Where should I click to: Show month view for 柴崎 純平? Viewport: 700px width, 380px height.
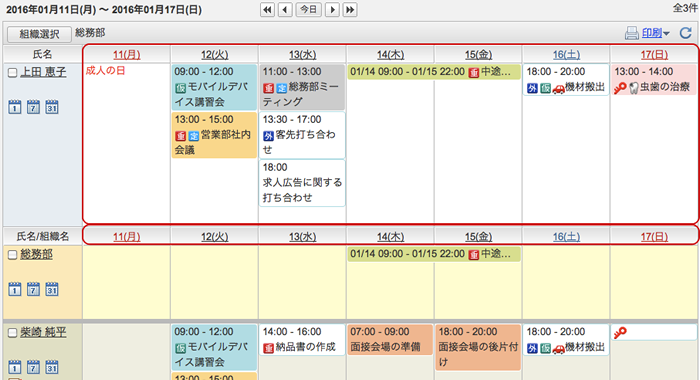52,367
